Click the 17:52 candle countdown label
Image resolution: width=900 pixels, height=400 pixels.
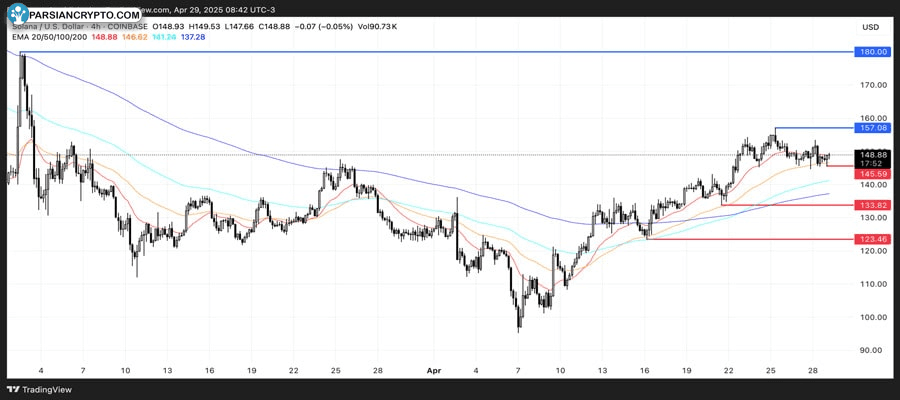point(872,164)
